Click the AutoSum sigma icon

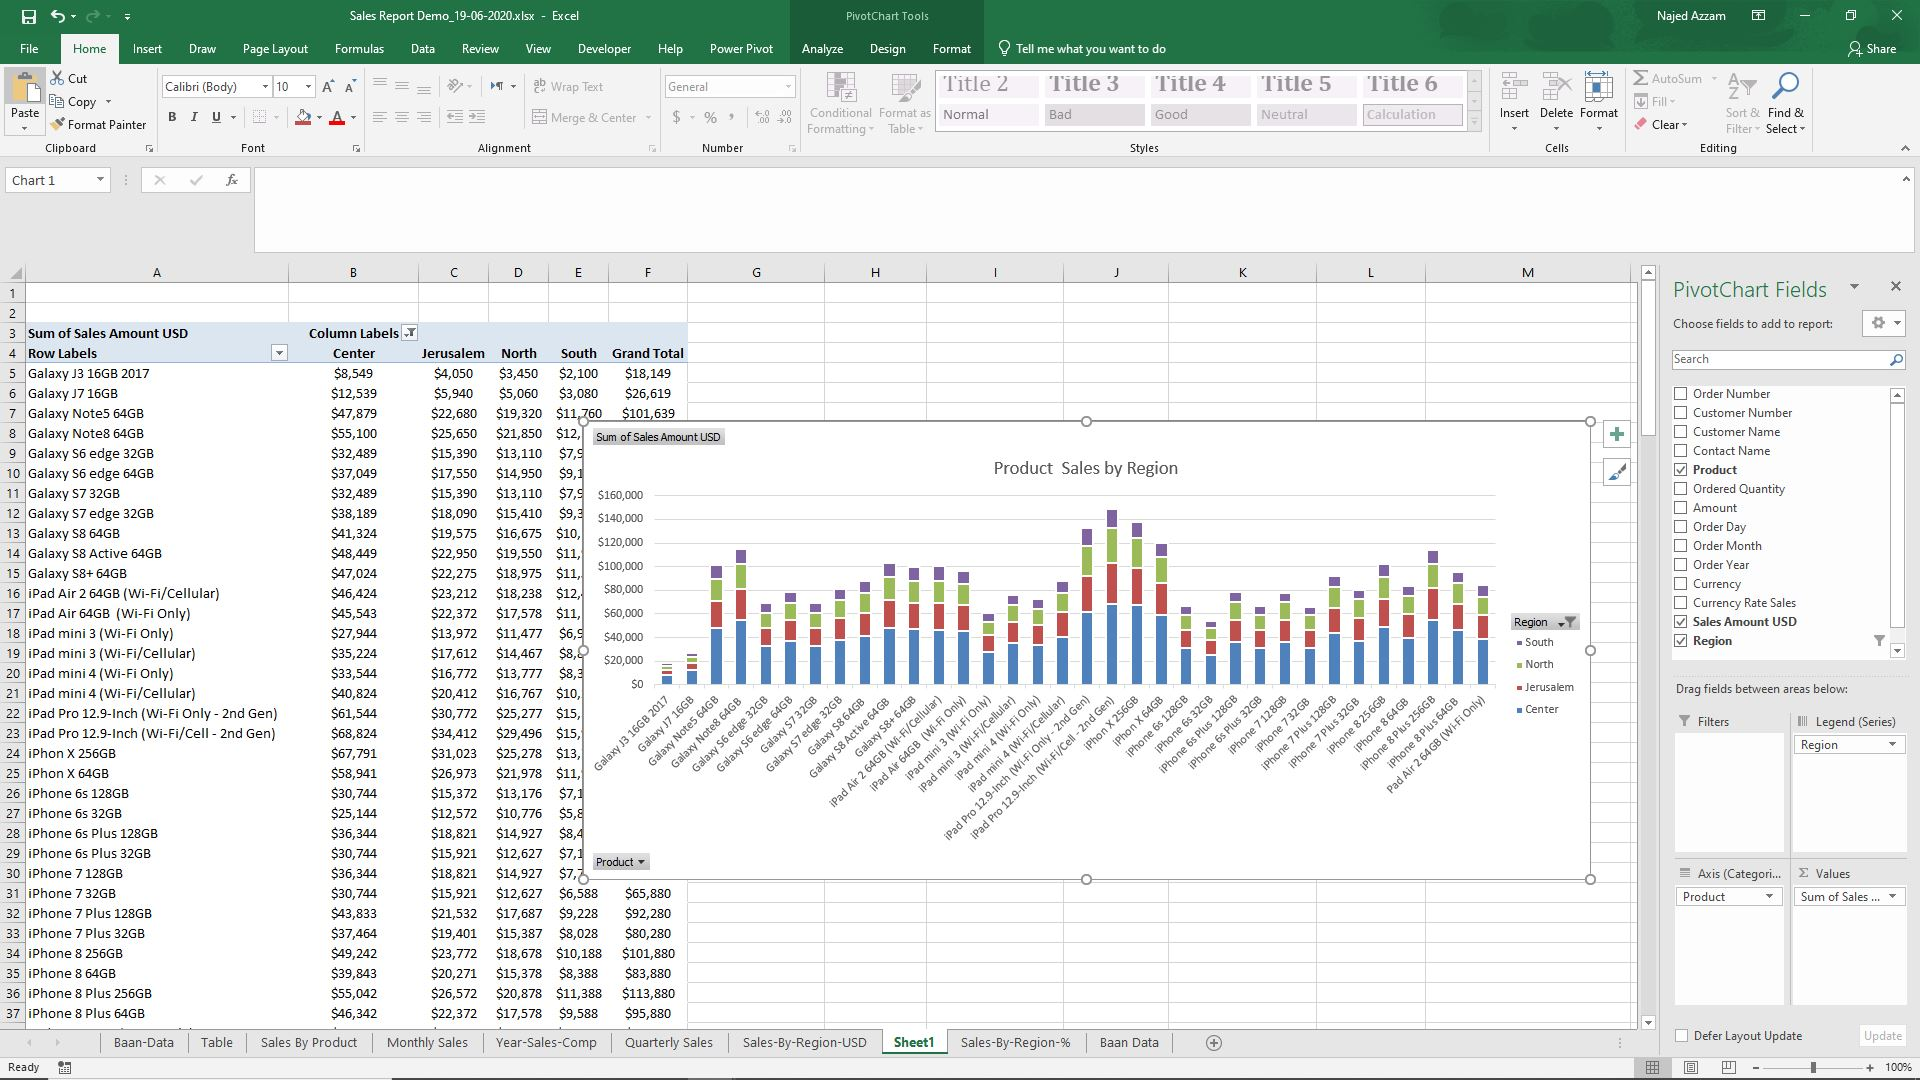pos(1641,78)
